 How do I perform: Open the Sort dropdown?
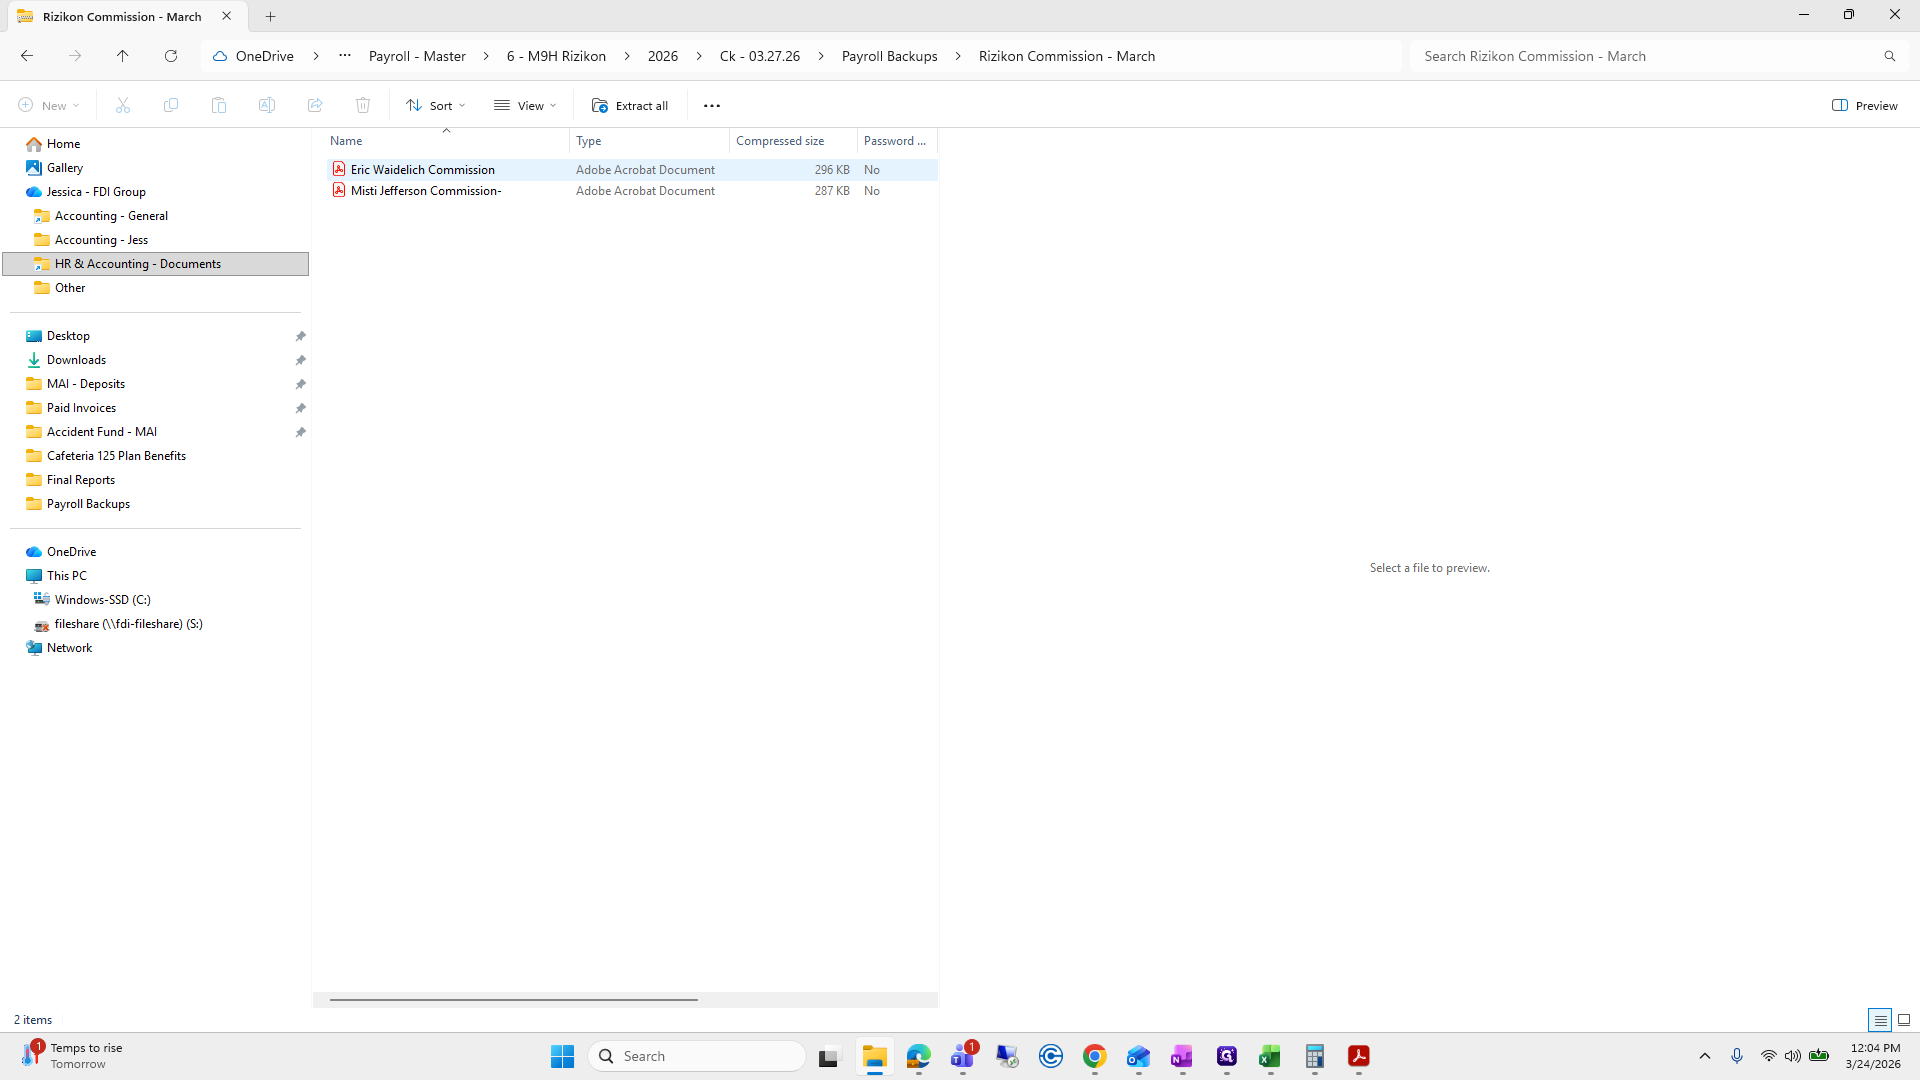click(437, 105)
